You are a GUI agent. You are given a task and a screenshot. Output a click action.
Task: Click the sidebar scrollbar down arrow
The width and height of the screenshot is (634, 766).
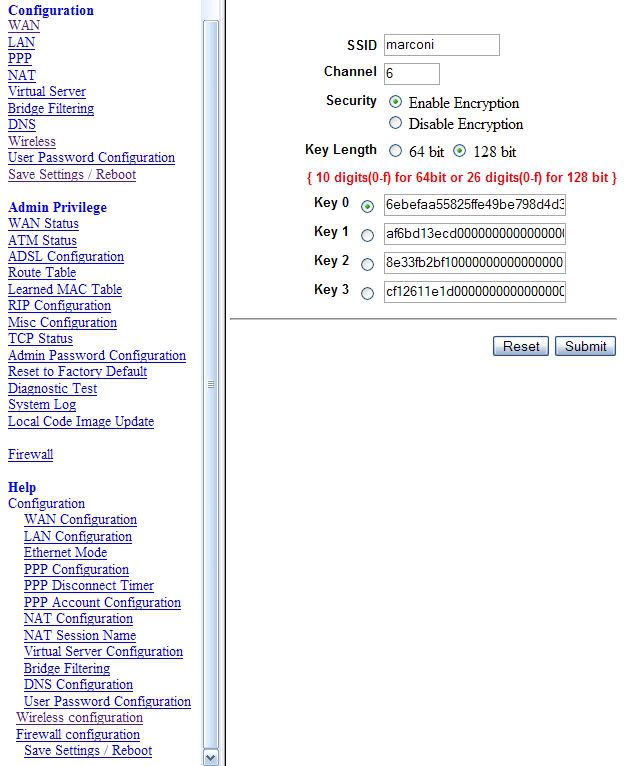(x=210, y=758)
